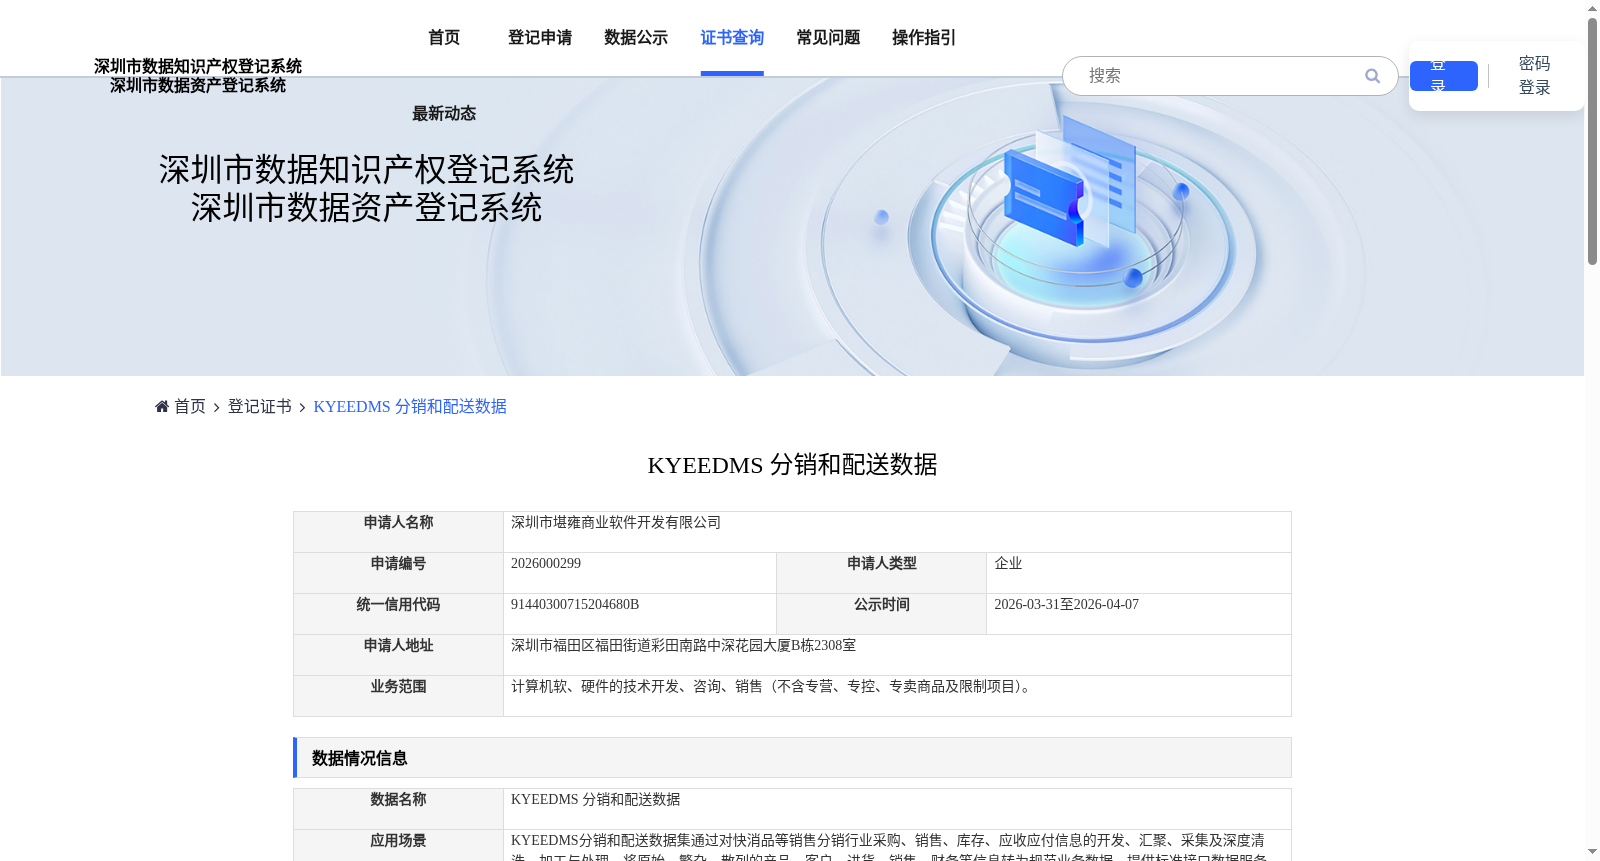Click the blue 登录 button
The image size is (1600, 861).
[x=1443, y=76]
